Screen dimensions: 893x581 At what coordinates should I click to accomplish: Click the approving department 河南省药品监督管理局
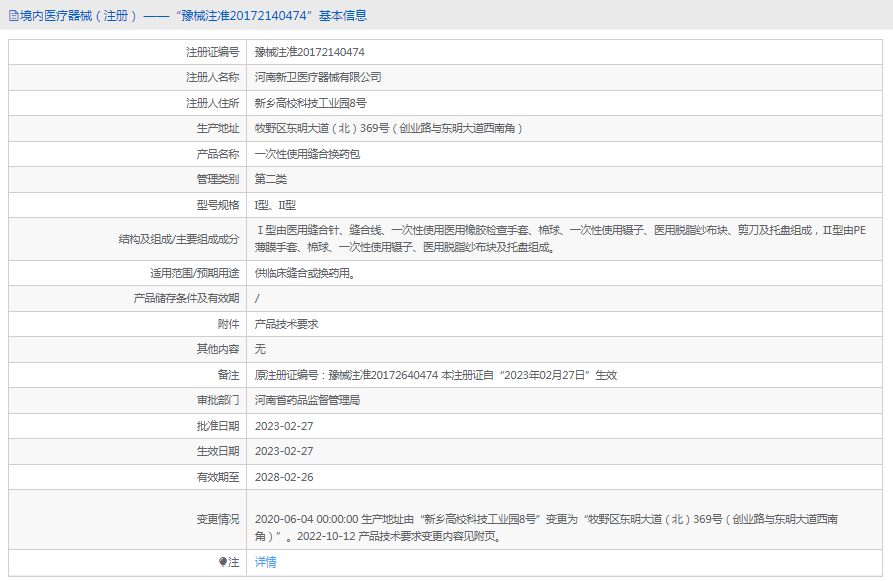pyautogui.click(x=307, y=400)
